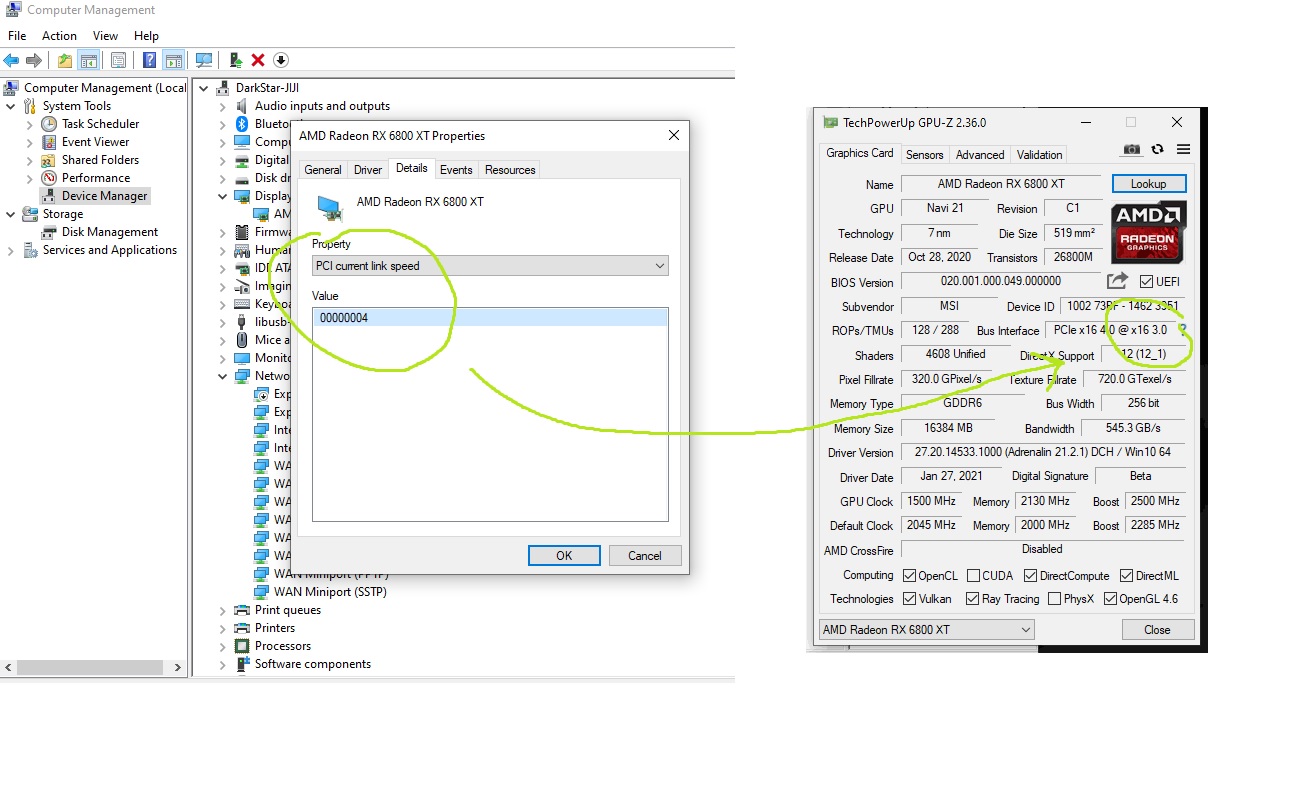Click the red X Uninstall device icon
Viewport: 1307px width, 809px height.
258,60
